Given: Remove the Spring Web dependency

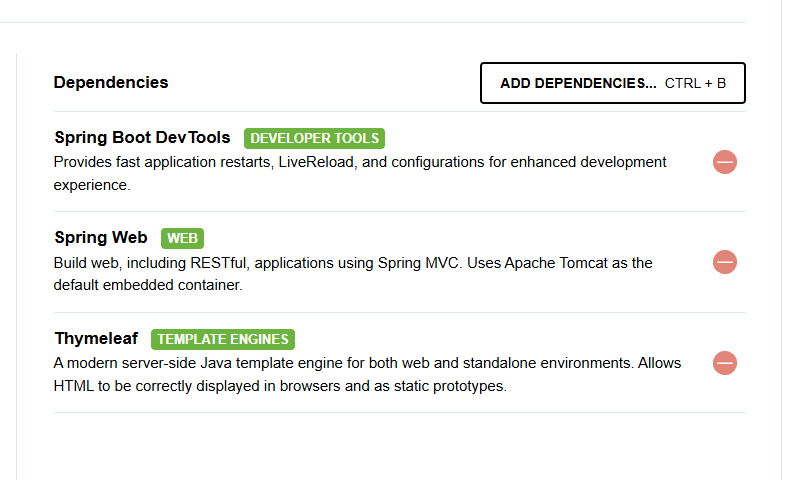Looking at the screenshot, I should point(725,262).
